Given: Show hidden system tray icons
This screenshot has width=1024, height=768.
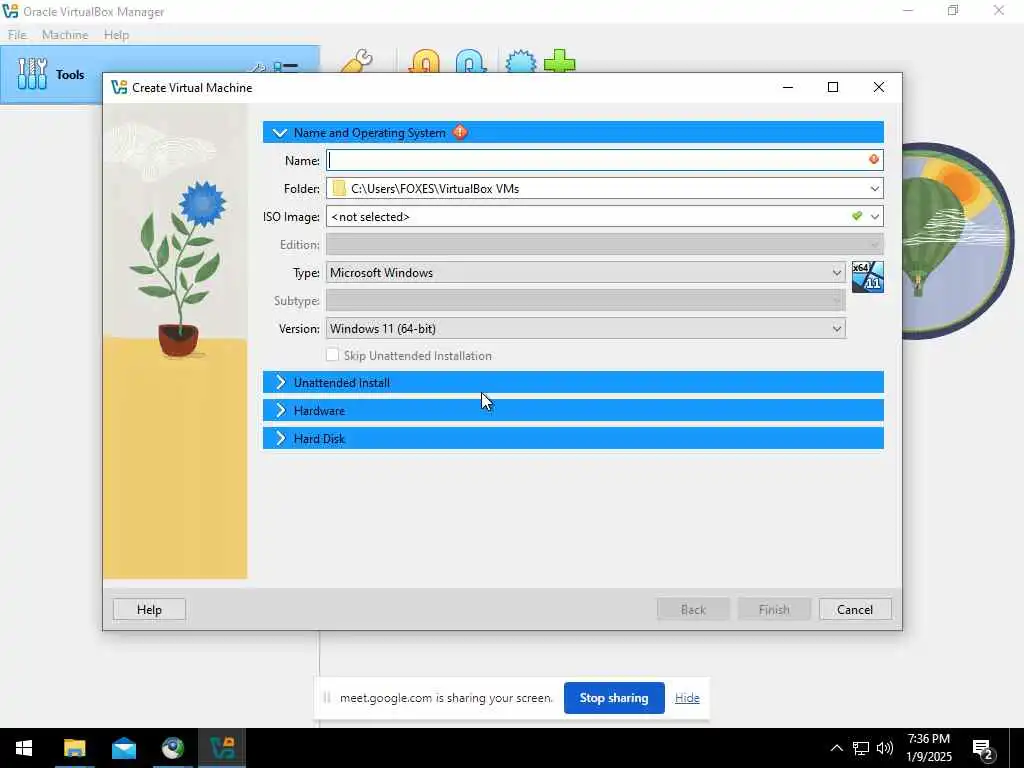Looking at the screenshot, I should (836, 748).
